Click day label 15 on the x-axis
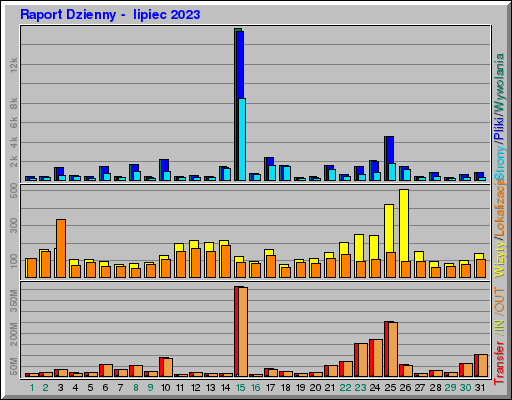 coord(240,388)
